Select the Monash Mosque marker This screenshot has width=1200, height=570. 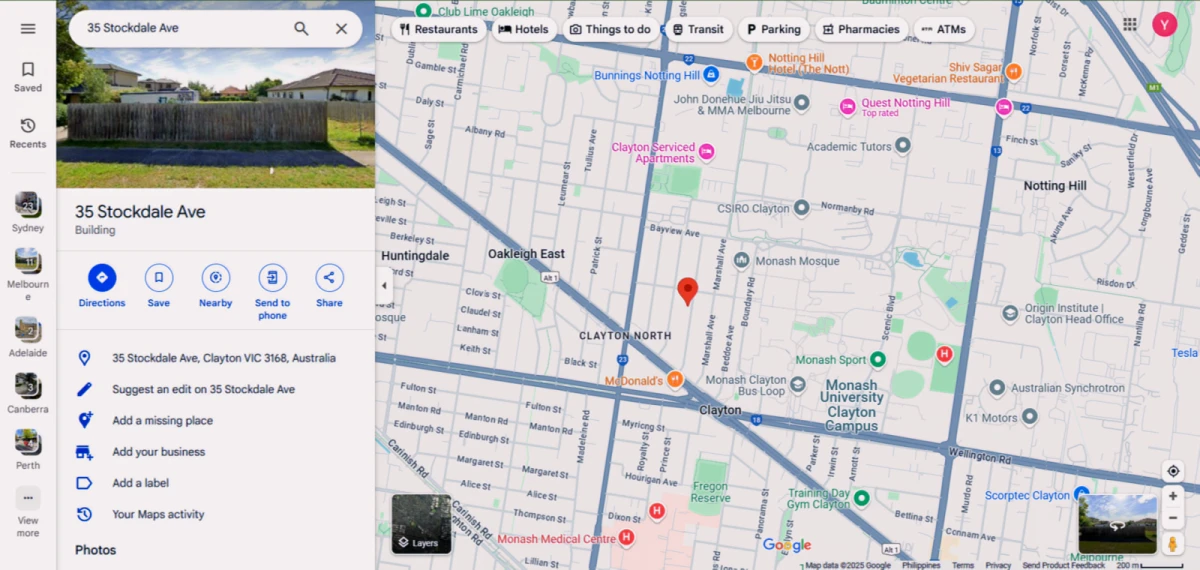tap(741, 260)
